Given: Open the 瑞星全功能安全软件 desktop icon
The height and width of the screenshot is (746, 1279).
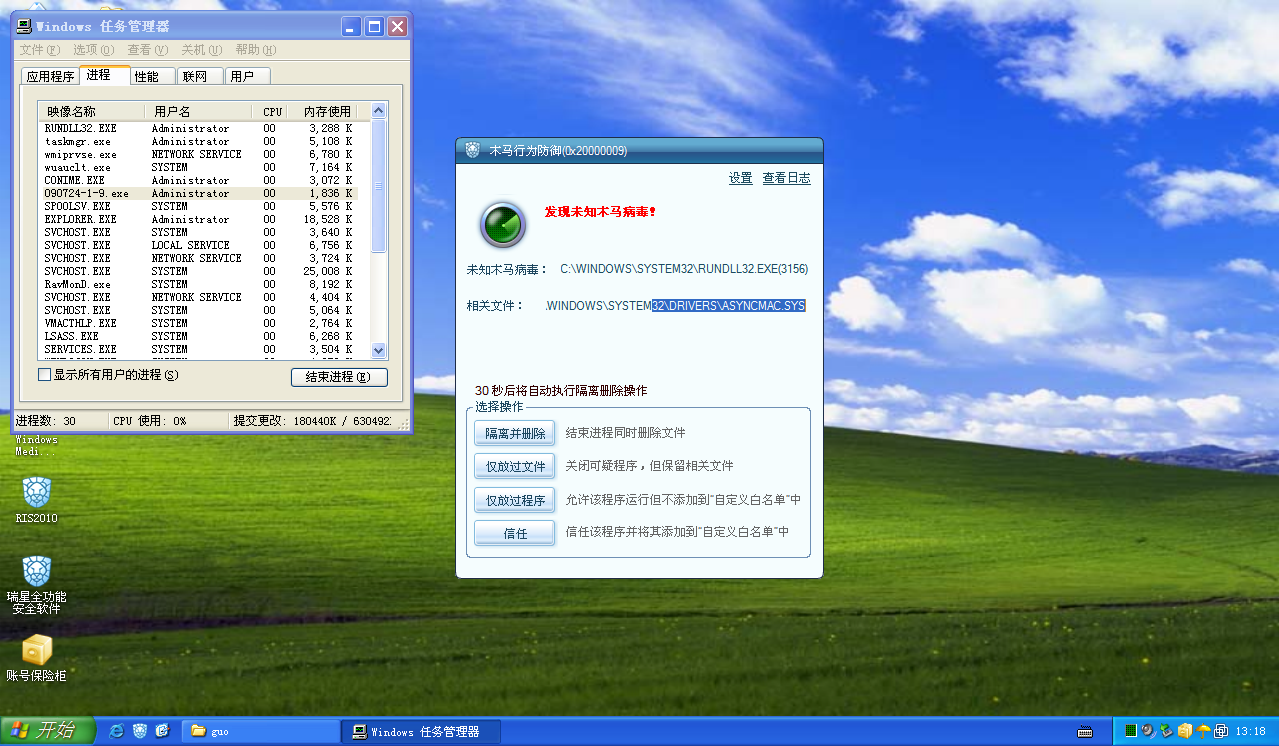Looking at the screenshot, I should (x=36, y=585).
